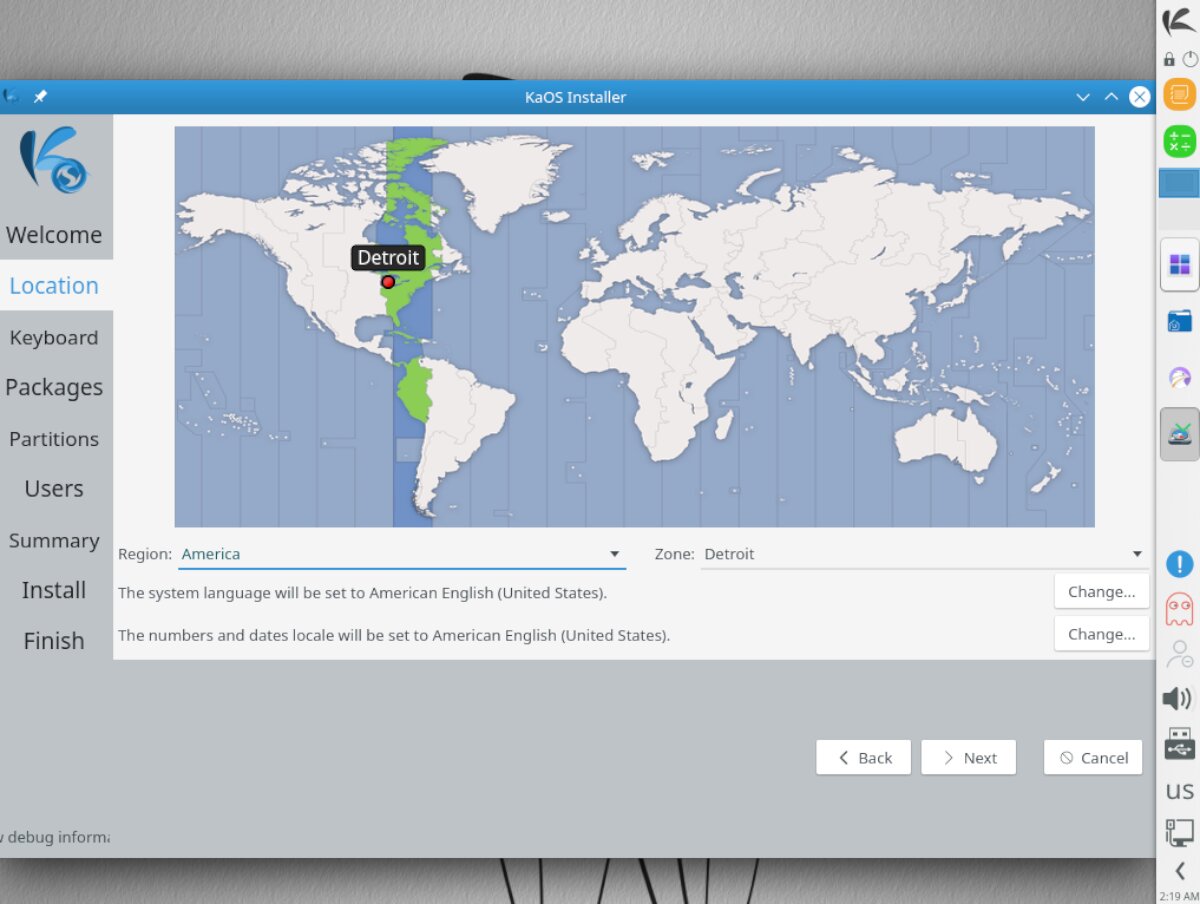Click the red ghost tray icon
Viewport: 1200px width, 904px height.
click(1179, 609)
